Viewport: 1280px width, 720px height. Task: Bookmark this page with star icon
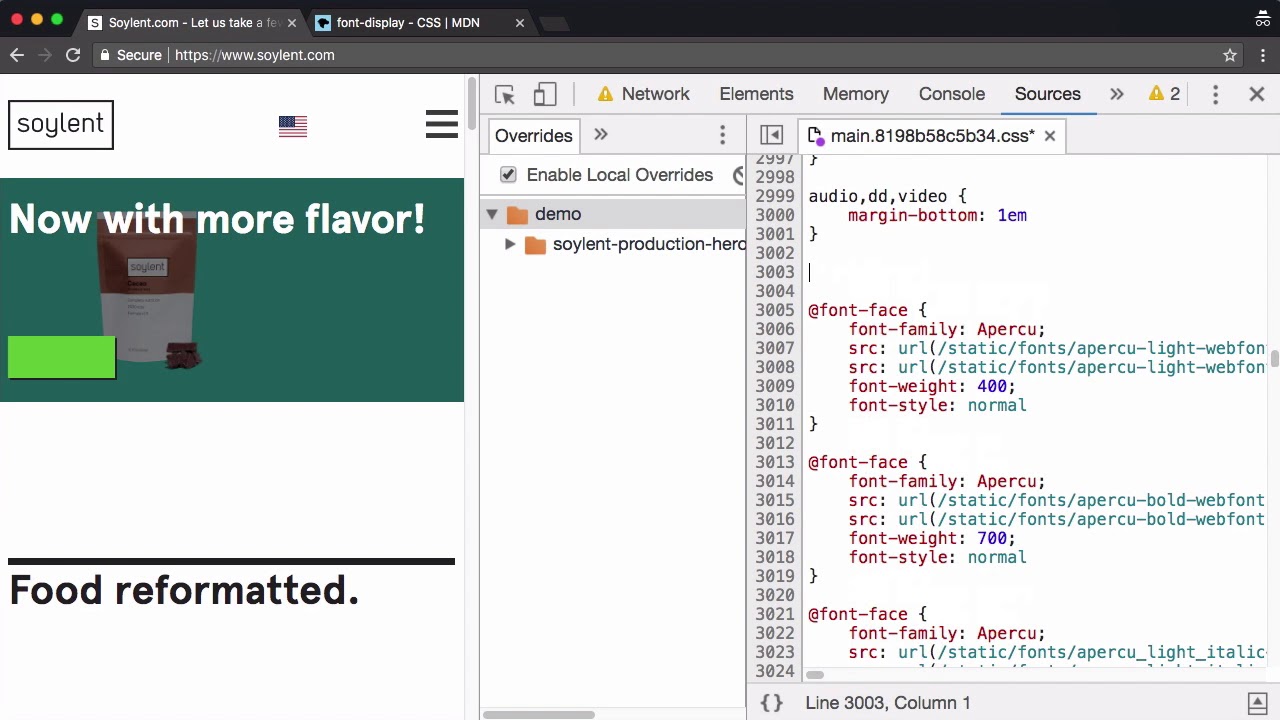[1230, 55]
